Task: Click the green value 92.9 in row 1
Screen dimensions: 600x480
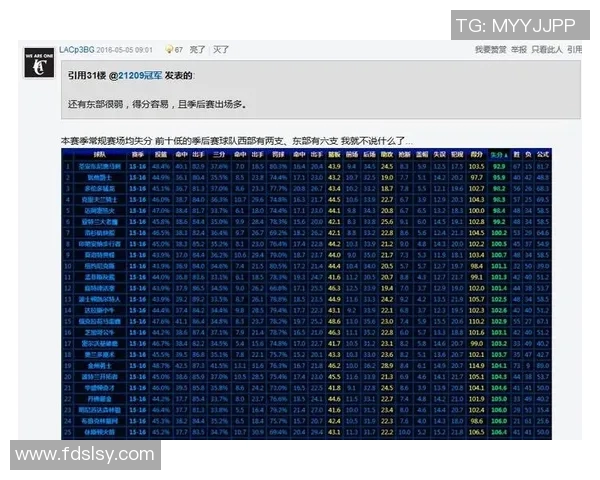Action: point(499,167)
